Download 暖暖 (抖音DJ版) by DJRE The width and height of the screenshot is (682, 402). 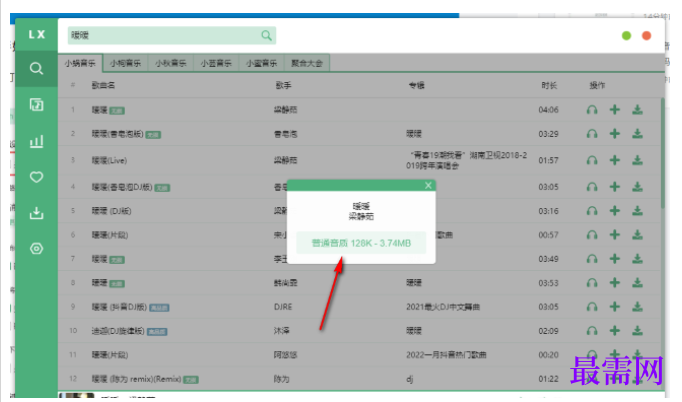[x=637, y=307]
